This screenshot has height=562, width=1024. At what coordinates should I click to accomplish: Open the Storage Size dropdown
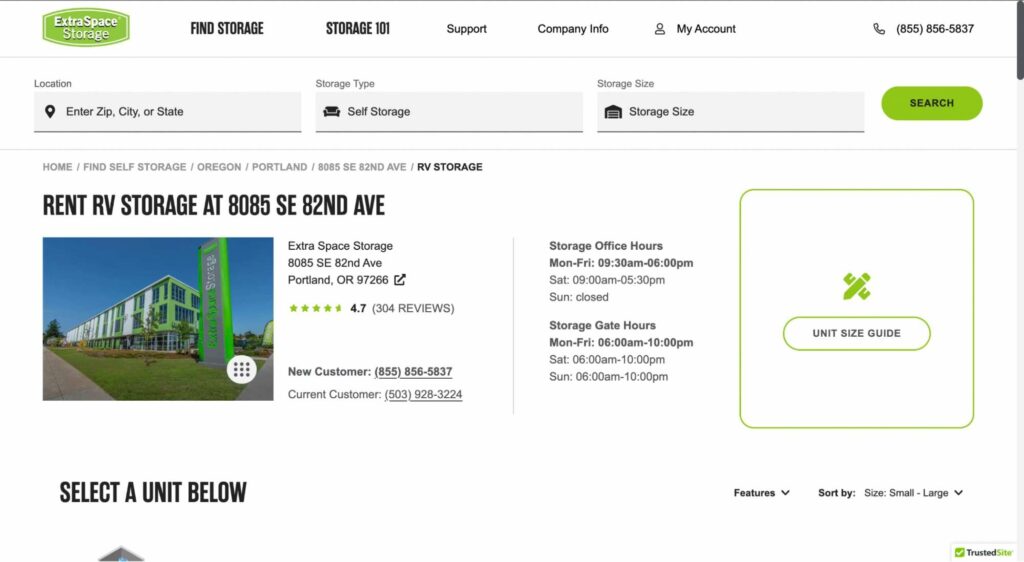pos(730,112)
